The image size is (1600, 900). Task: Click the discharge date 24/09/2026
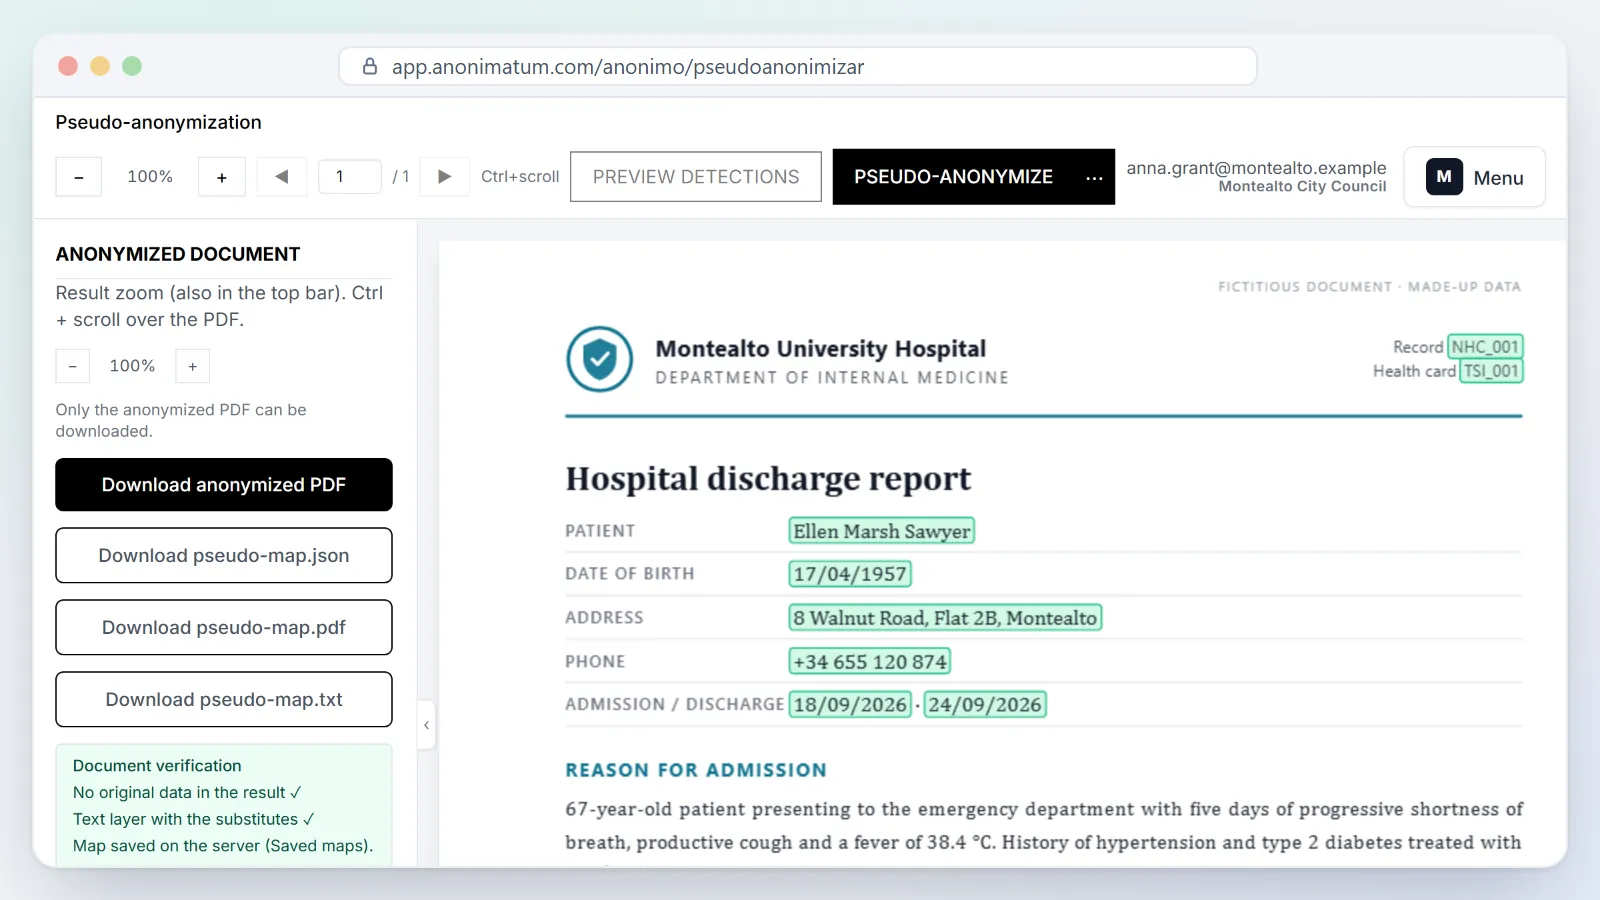pos(985,705)
